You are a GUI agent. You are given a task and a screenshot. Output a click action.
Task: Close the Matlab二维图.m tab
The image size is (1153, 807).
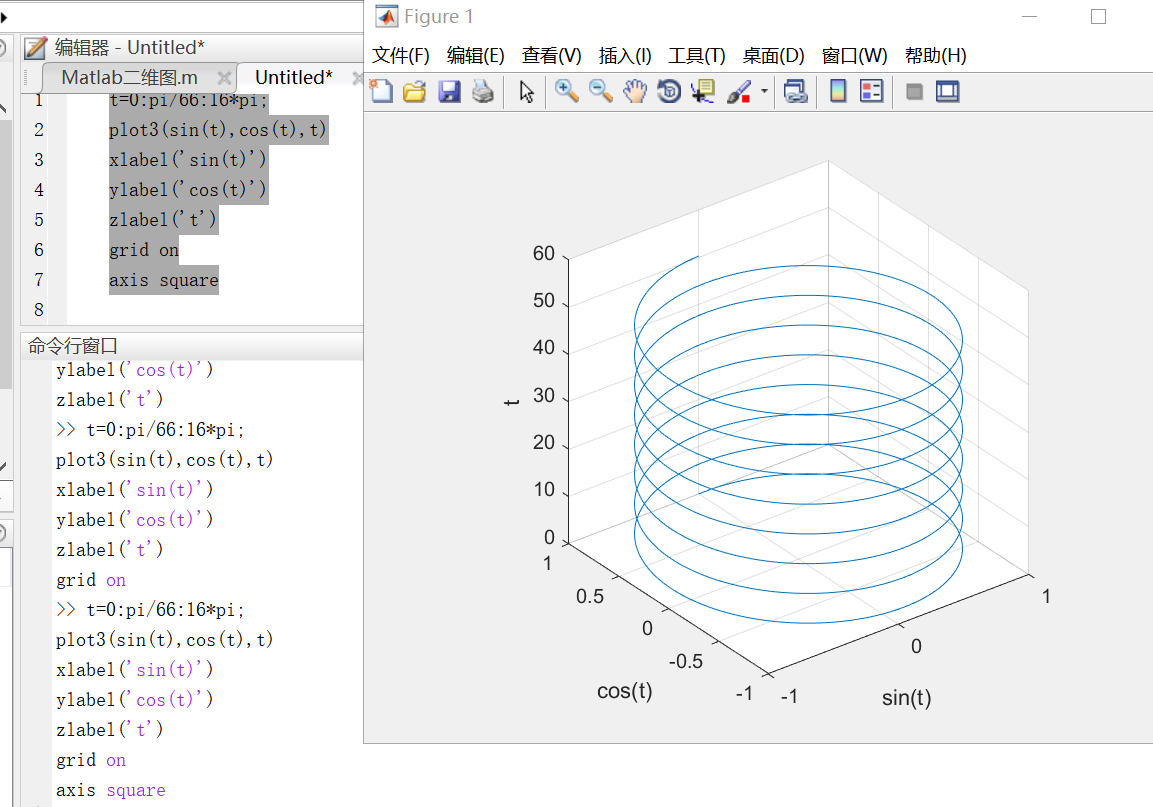[x=225, y=75]
